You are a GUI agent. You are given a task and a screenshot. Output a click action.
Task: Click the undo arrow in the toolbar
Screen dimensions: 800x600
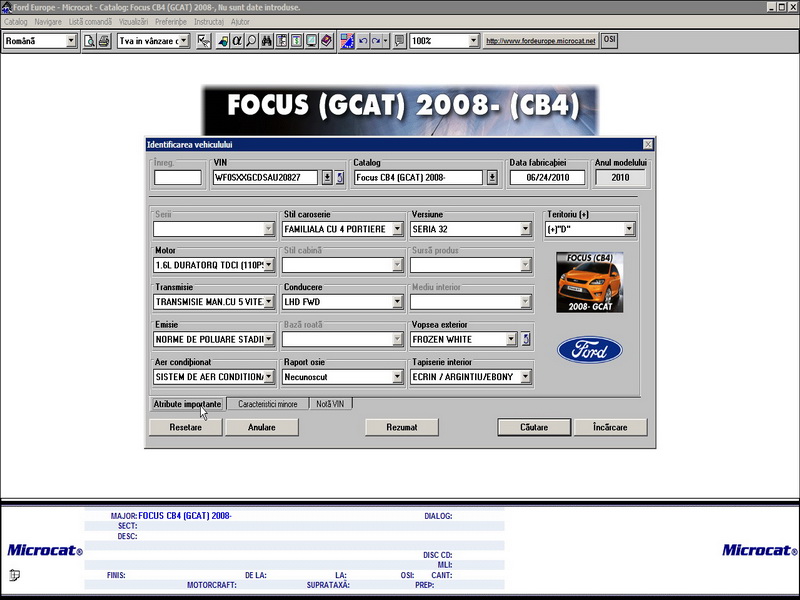coord(362,41)
